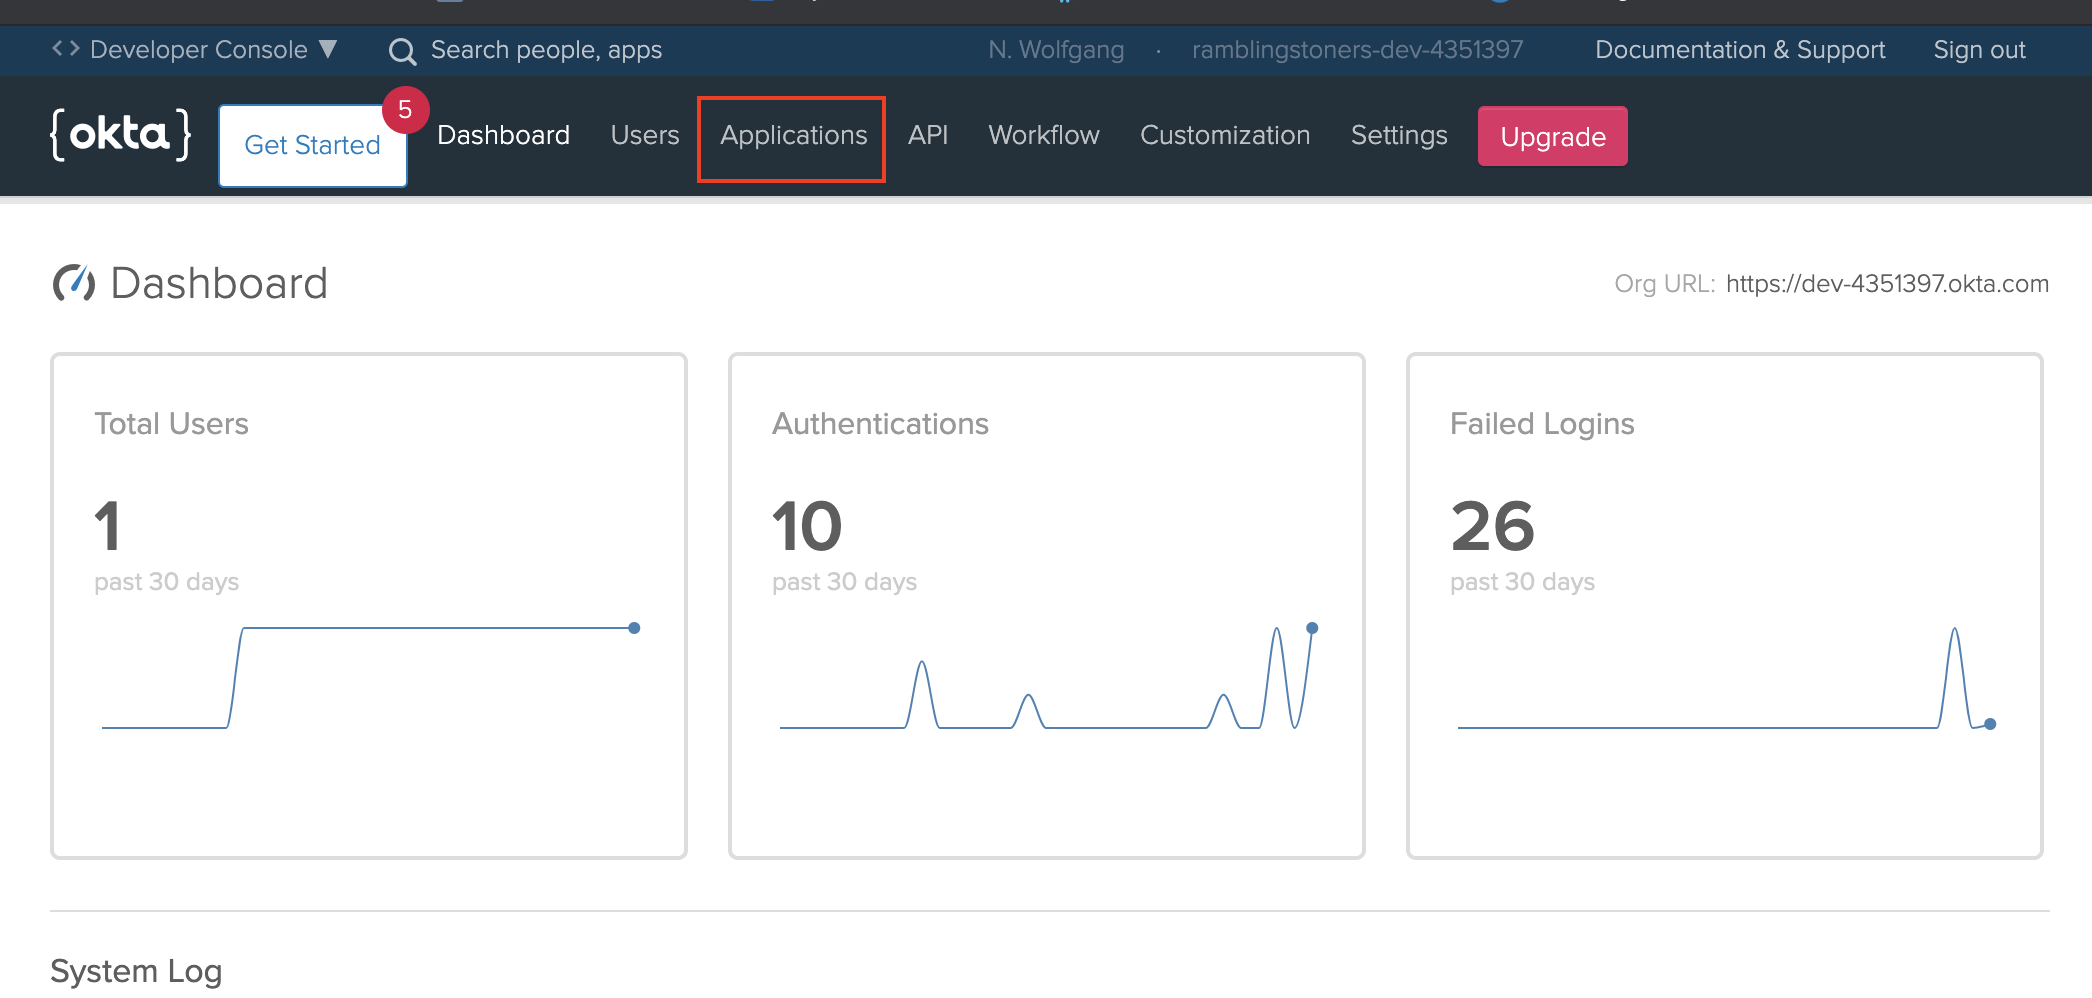Click the code brackets icon beside Developer Console
The image size is (2092, 998).
pos(63,47)
